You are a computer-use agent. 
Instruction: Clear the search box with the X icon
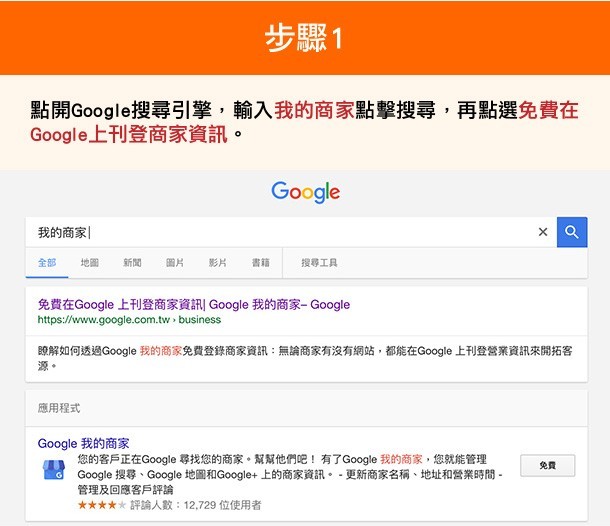click(543, 232)
